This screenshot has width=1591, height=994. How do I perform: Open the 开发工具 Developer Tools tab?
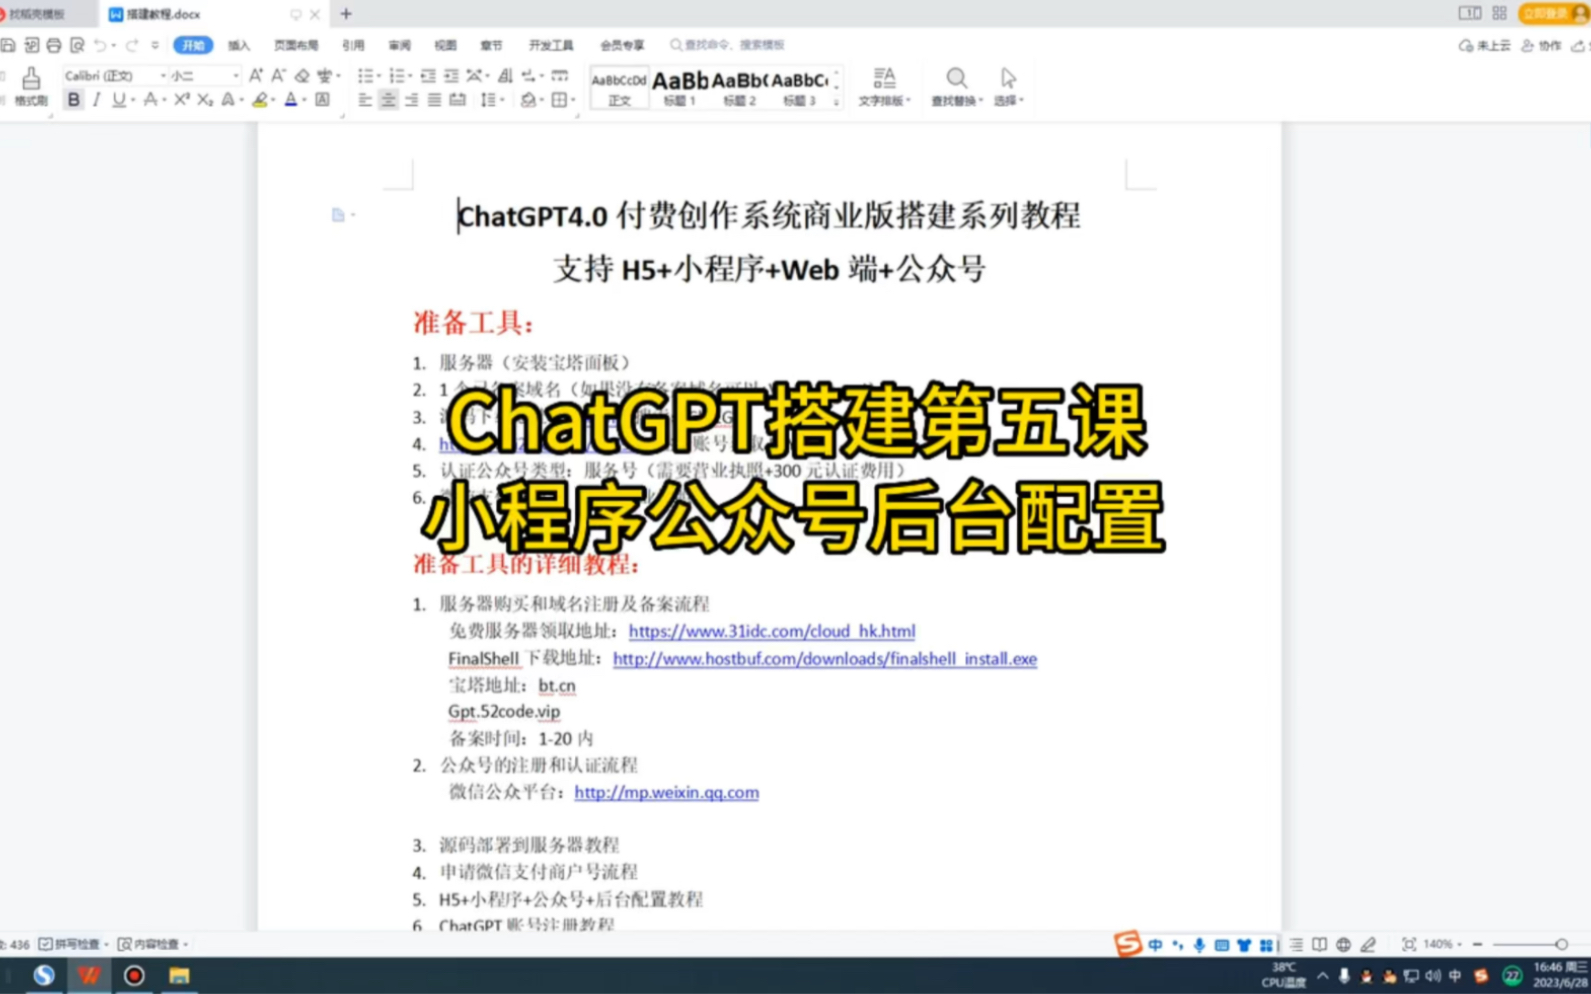pyautogui.click(x=551, y=45)
